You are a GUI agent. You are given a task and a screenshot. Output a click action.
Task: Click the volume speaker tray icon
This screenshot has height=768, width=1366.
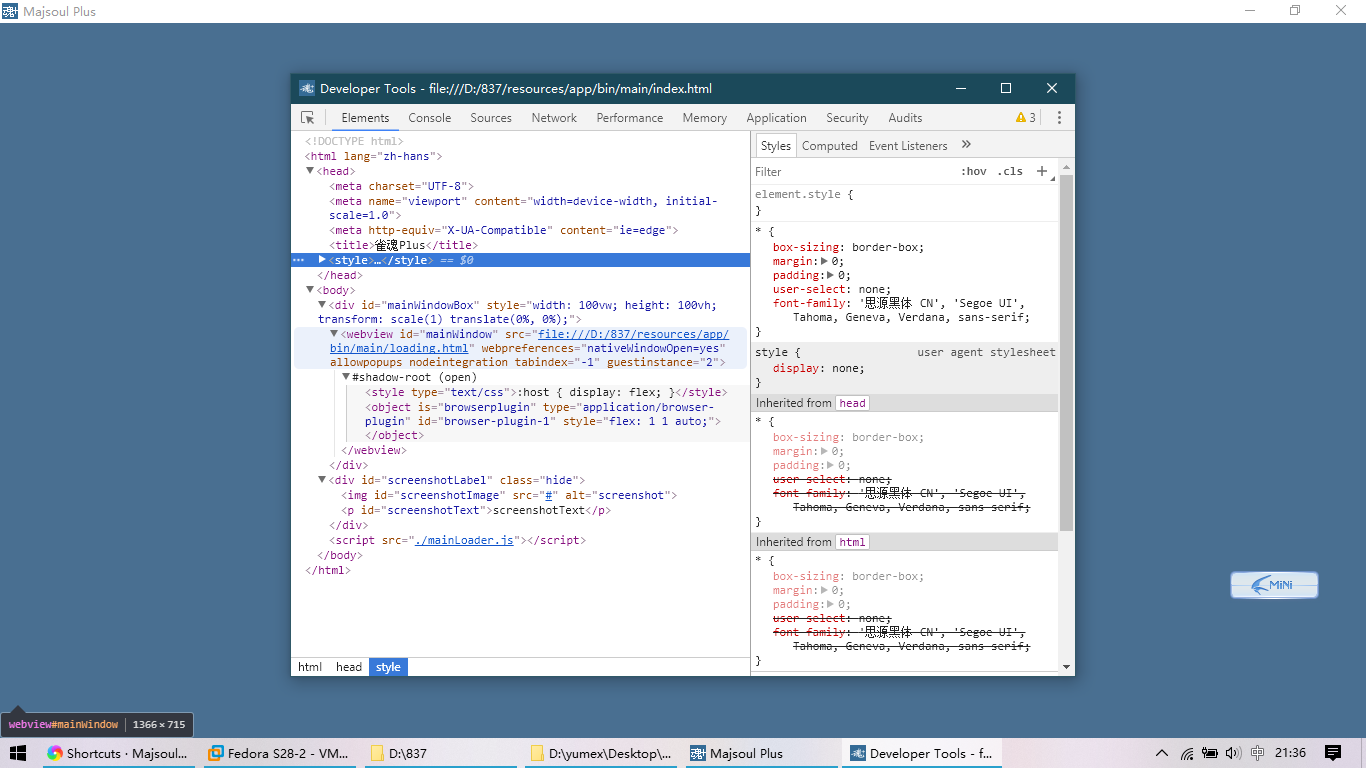pos(1233,753)
